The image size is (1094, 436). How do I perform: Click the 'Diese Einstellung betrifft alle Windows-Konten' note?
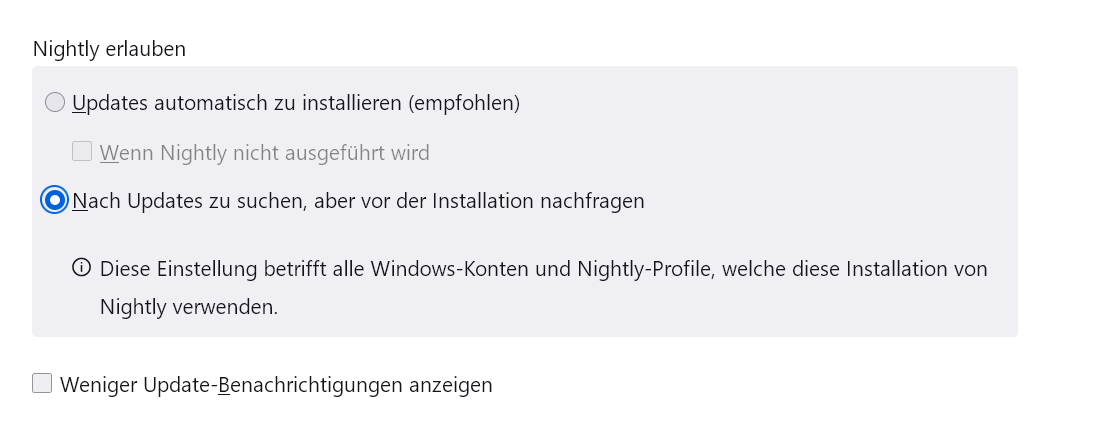544,269
